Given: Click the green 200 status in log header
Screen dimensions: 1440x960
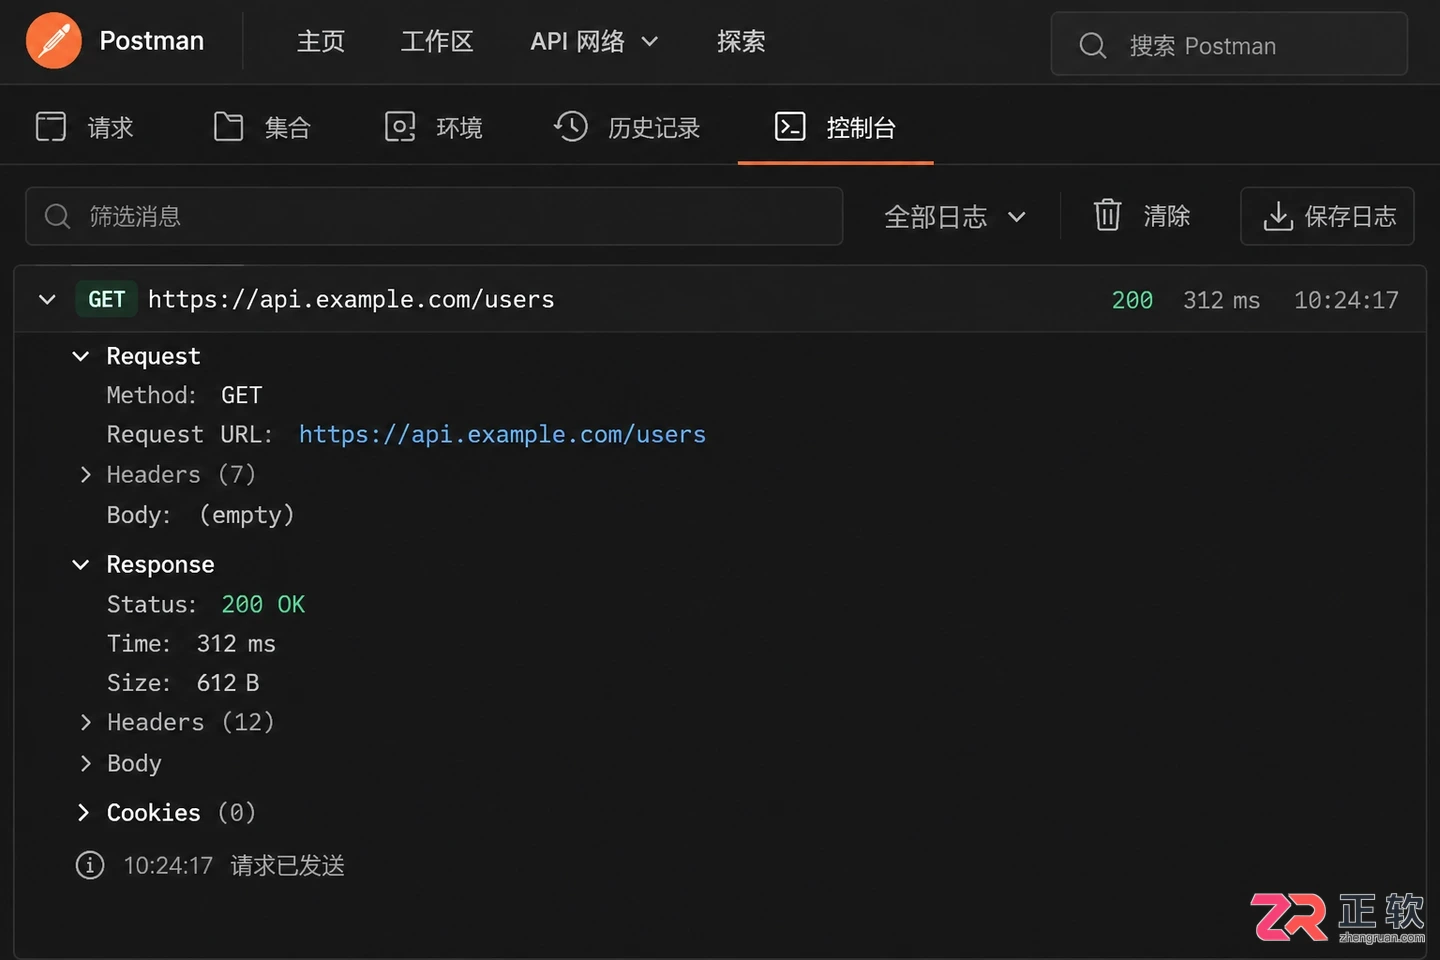Looking at the screenshot, I should [1132, 300].
